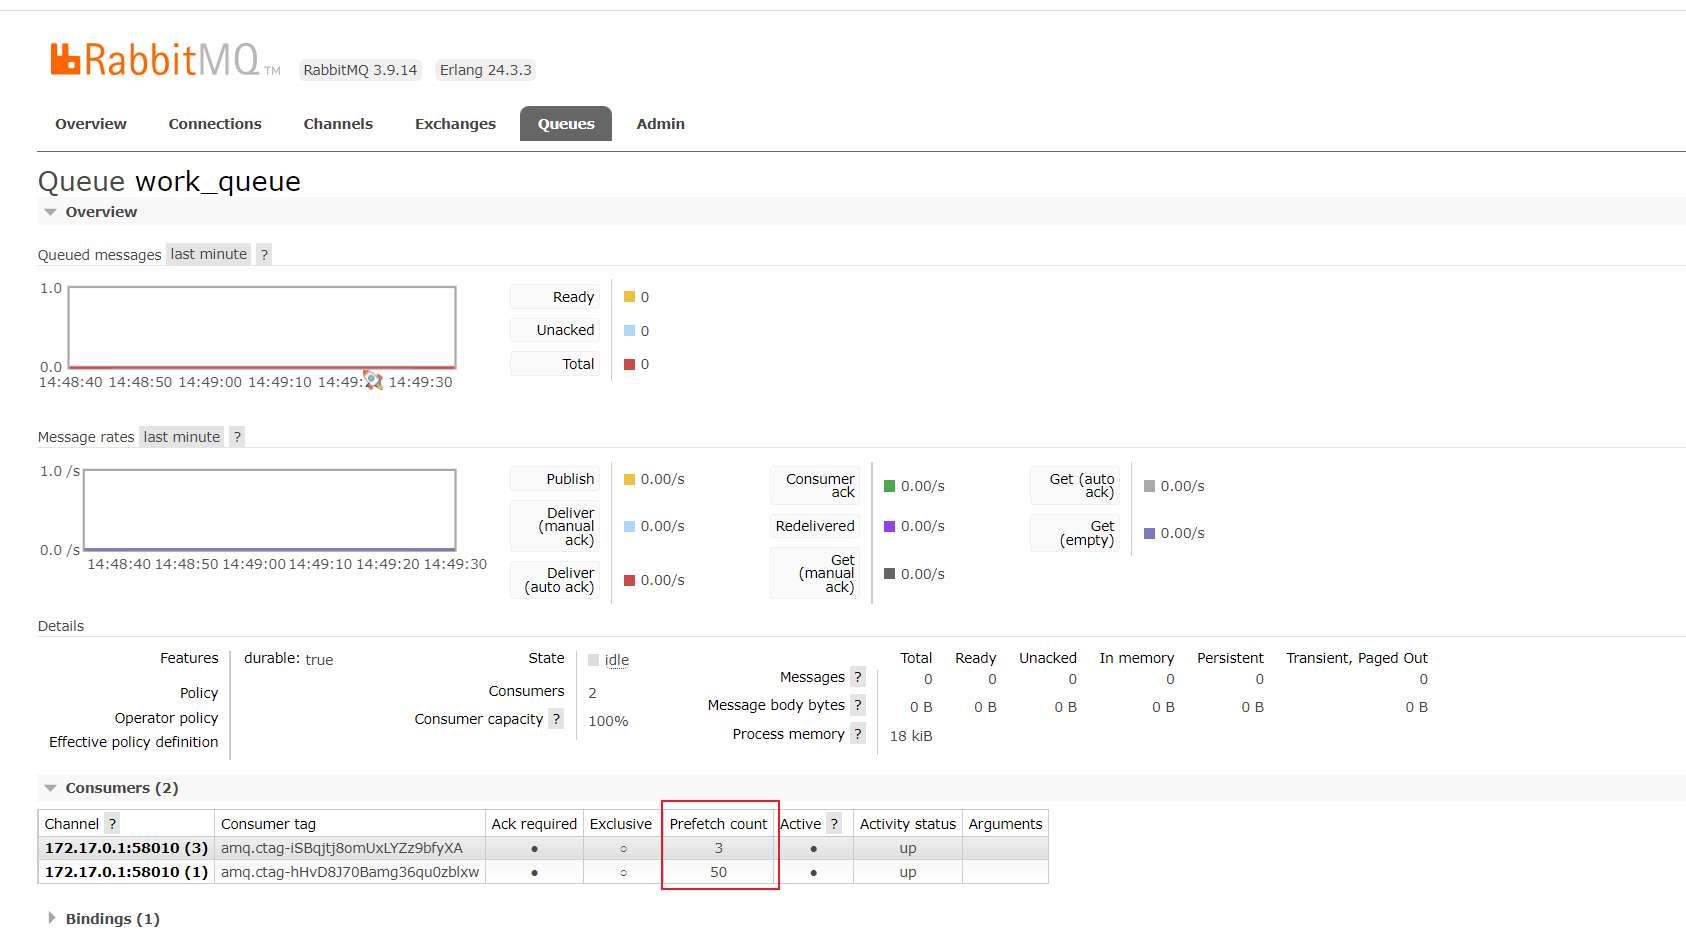This screenshot has width=1686, height=947.
Task: Change Message rates range from last minute
Action: (181, 437)
